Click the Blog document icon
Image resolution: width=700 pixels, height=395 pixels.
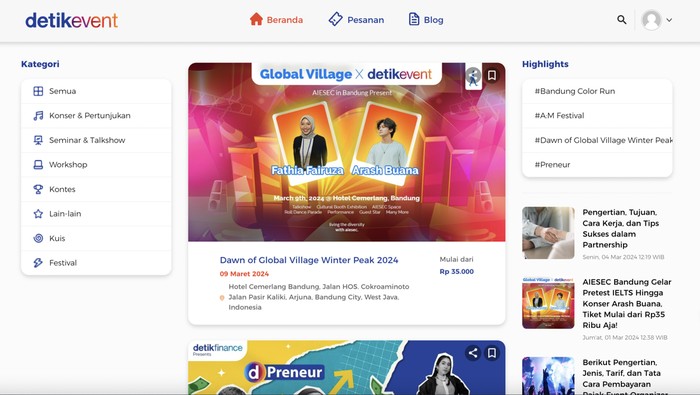[x=414, y=19]
